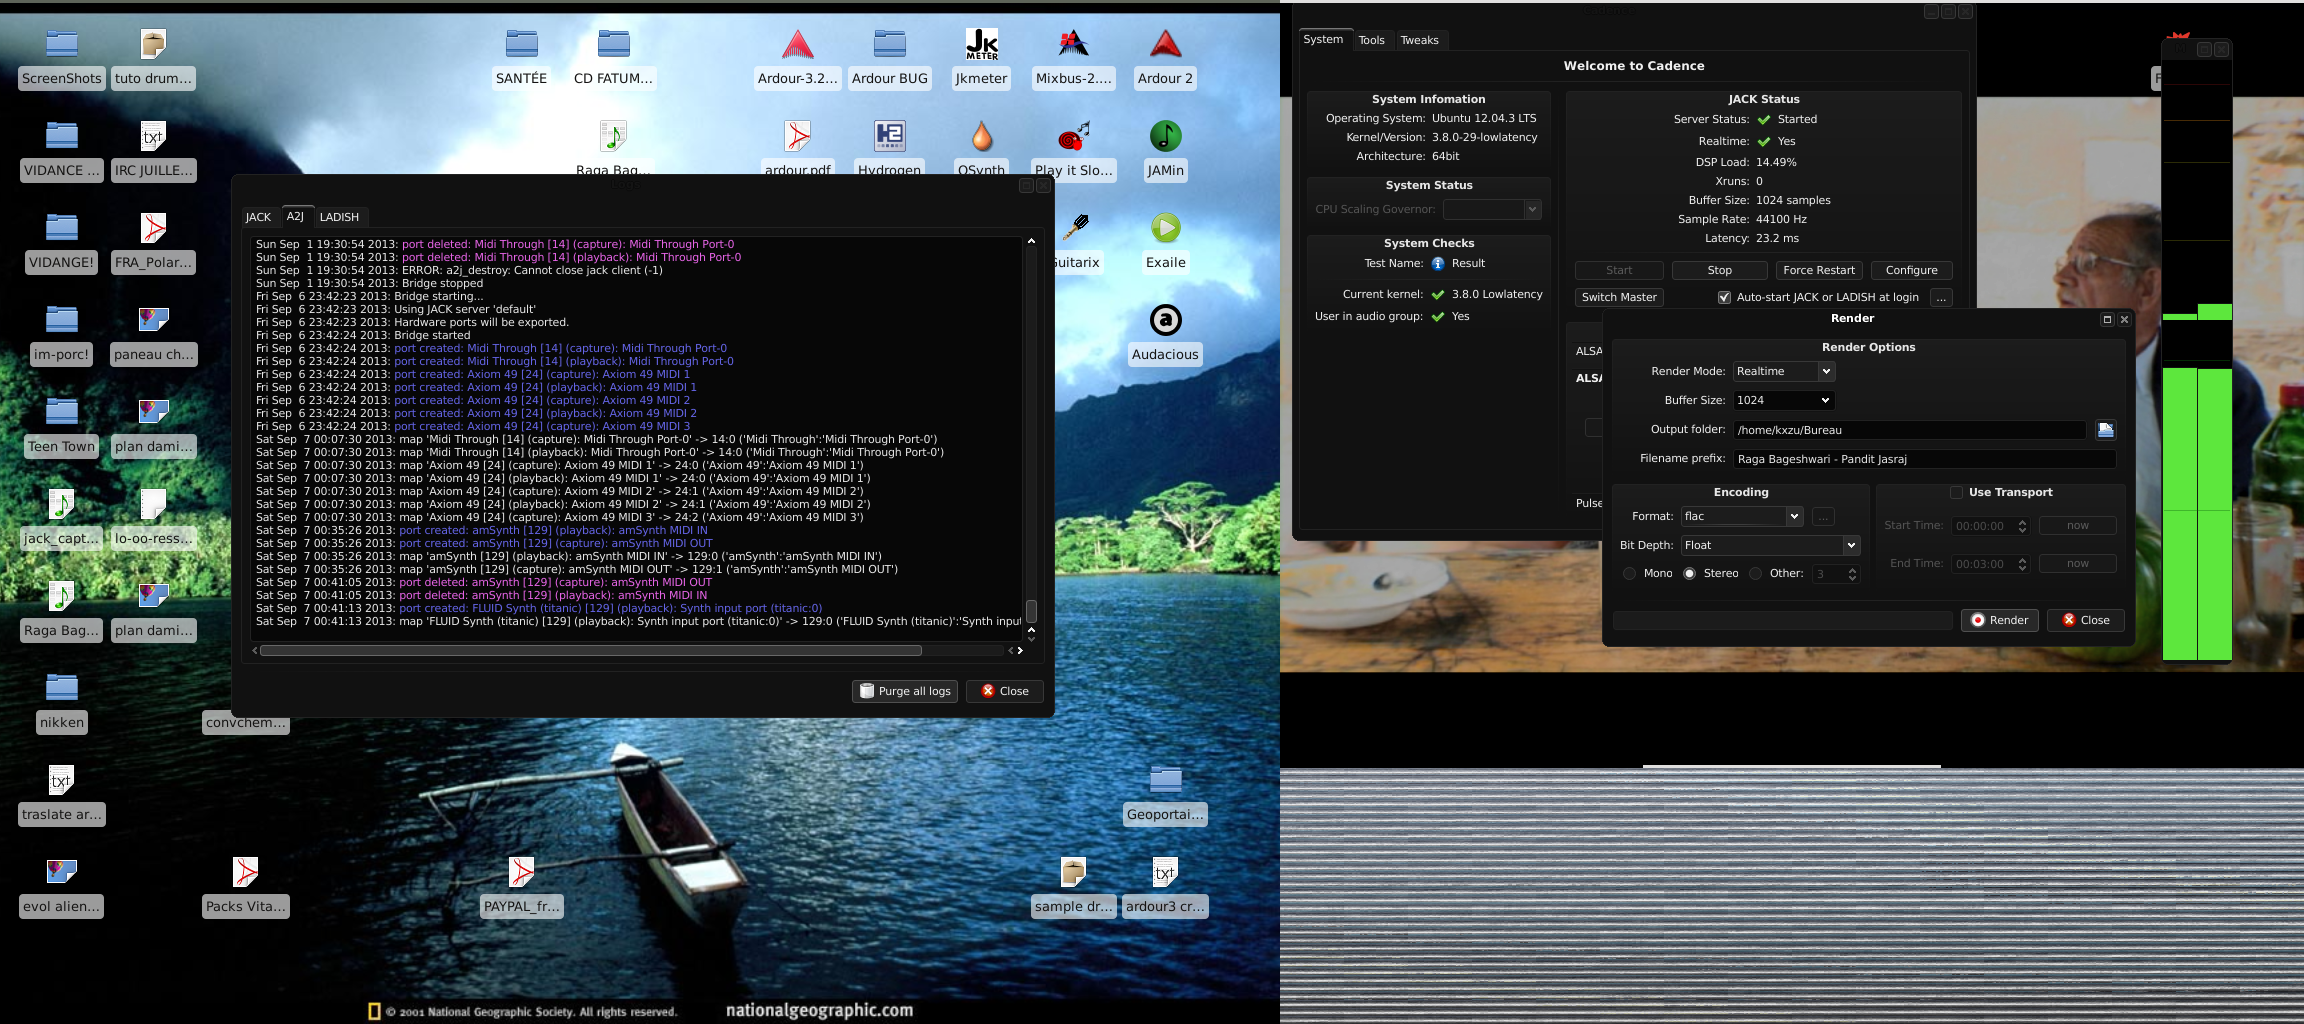Click the log horizontal scrollbar
Viewport: 2304px width, 1024px height.
tap(590, 651)
